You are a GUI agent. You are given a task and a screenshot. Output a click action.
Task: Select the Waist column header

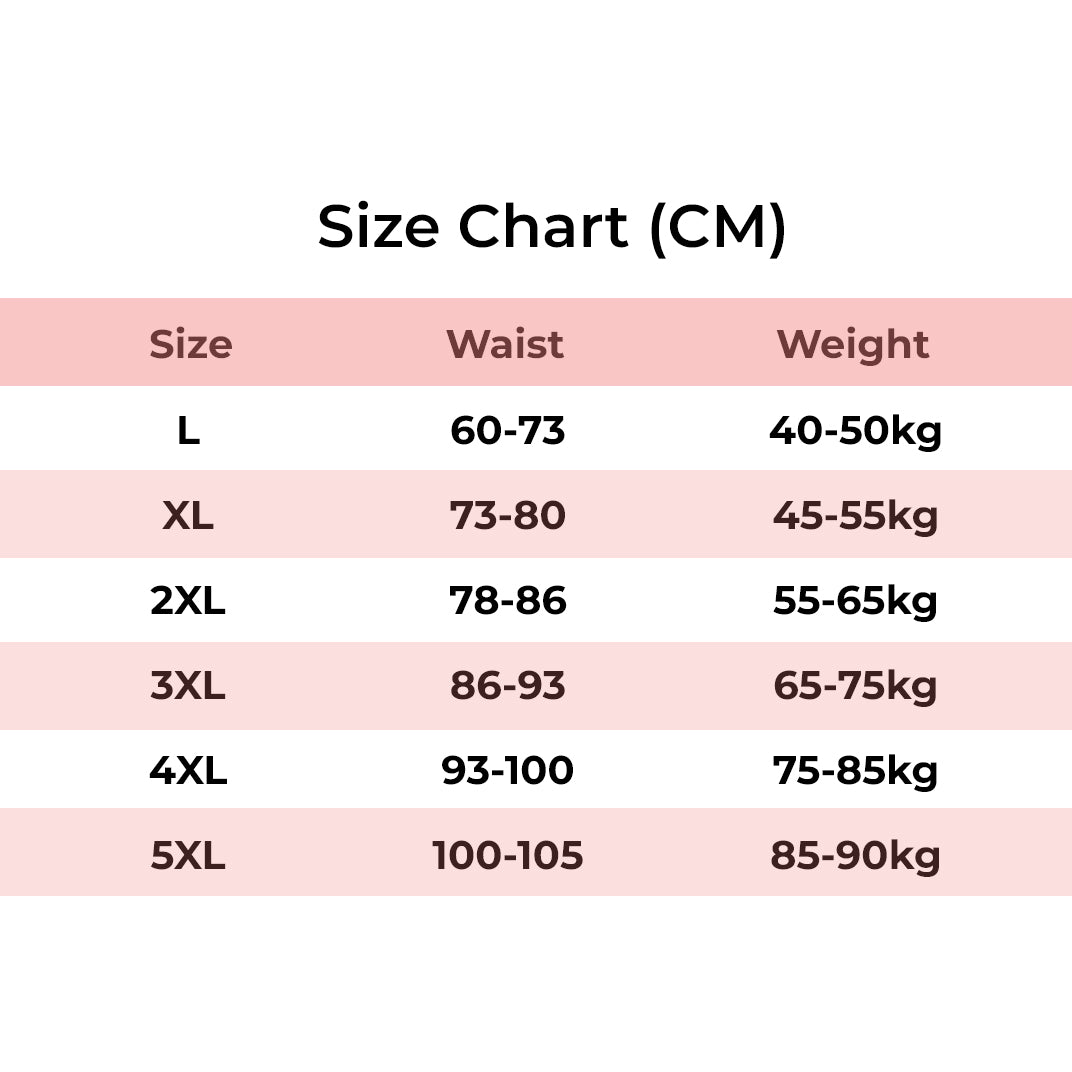pyautogui.click(x=505, y=344)
